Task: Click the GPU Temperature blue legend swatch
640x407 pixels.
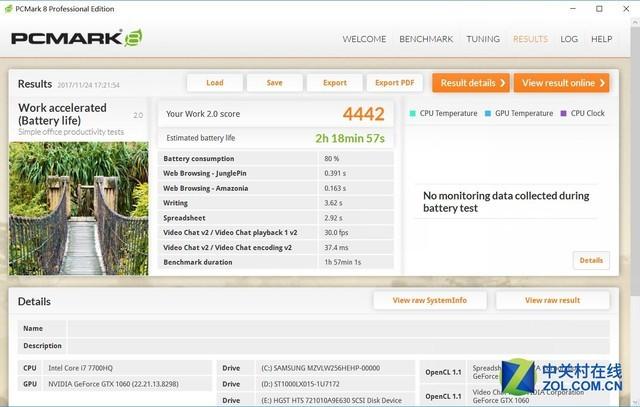Action: click(488, 113)
